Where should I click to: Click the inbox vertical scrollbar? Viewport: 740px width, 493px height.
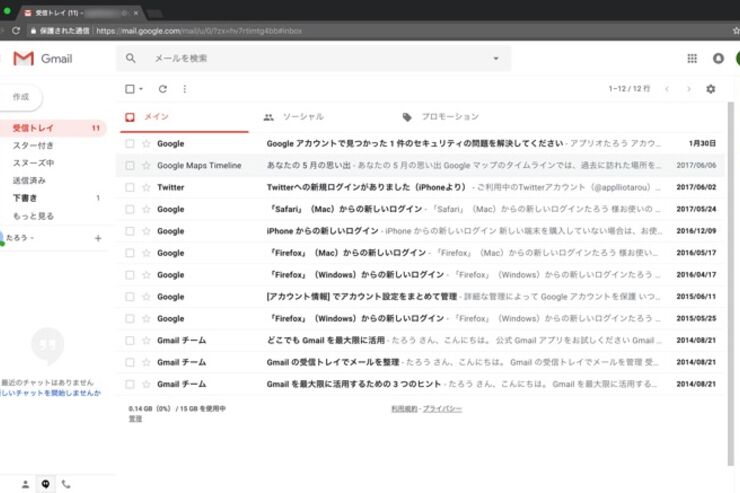(731, 283)
